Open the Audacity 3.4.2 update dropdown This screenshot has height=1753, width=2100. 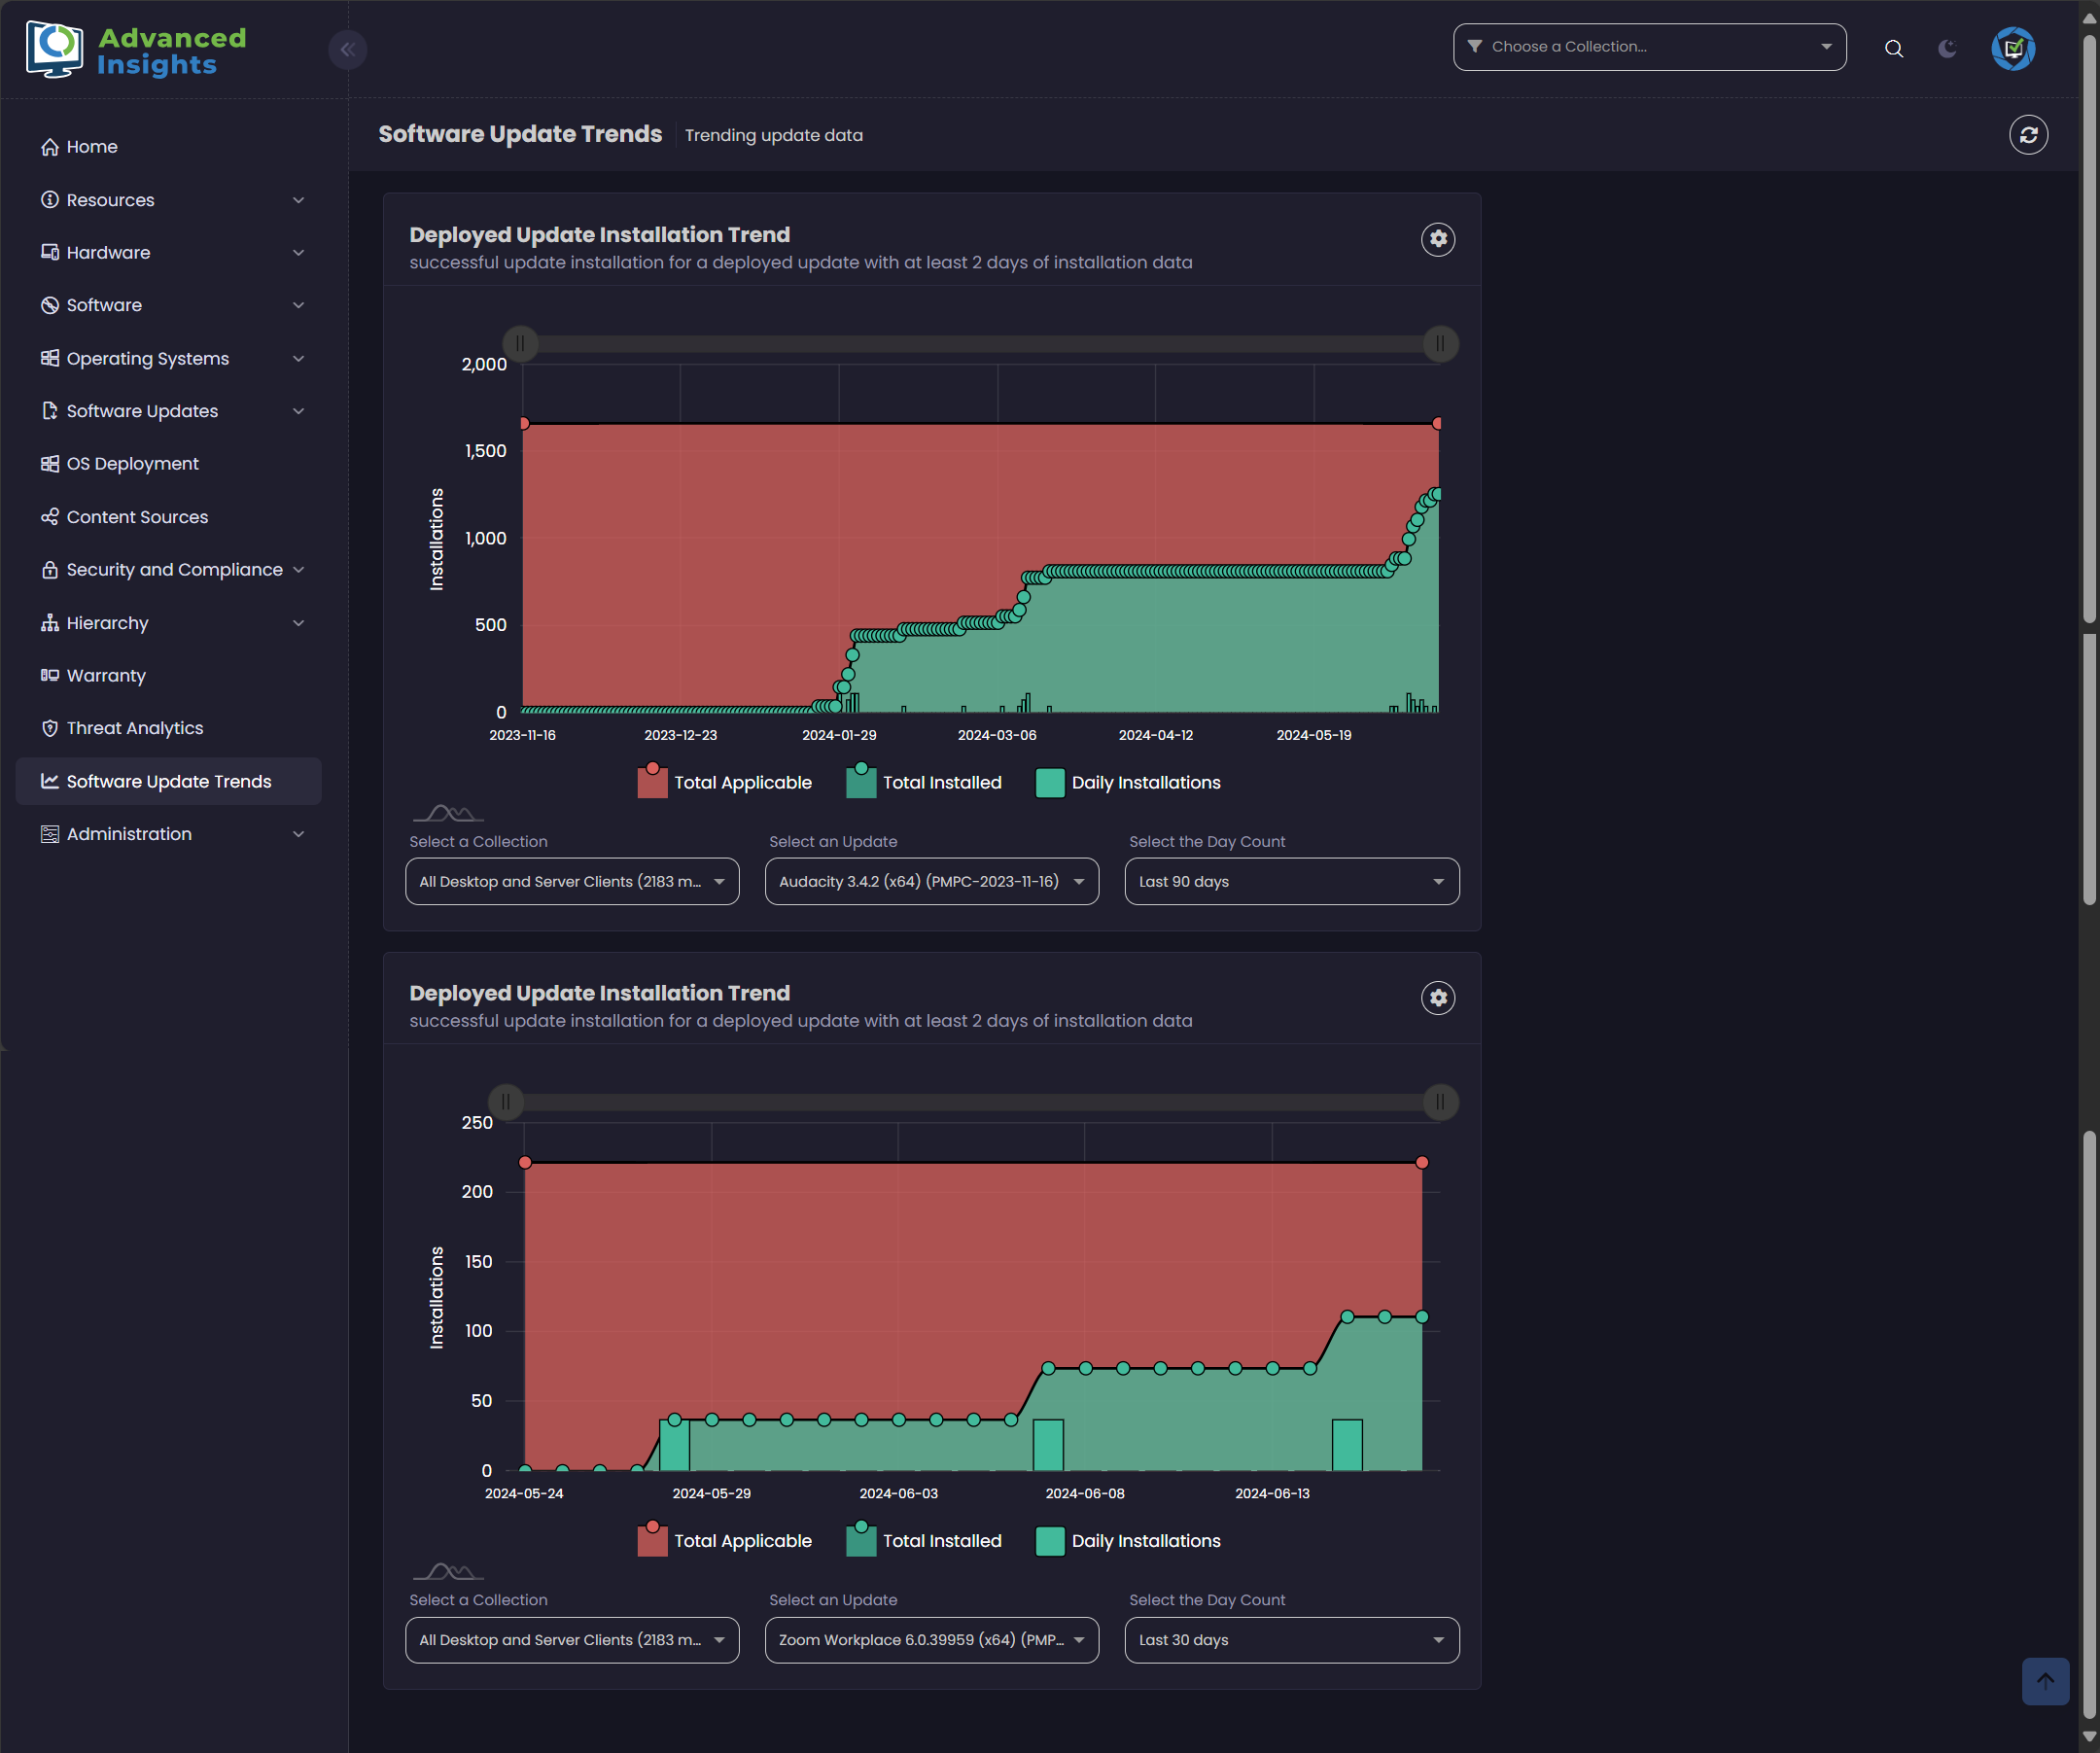[x=931, y=881]
